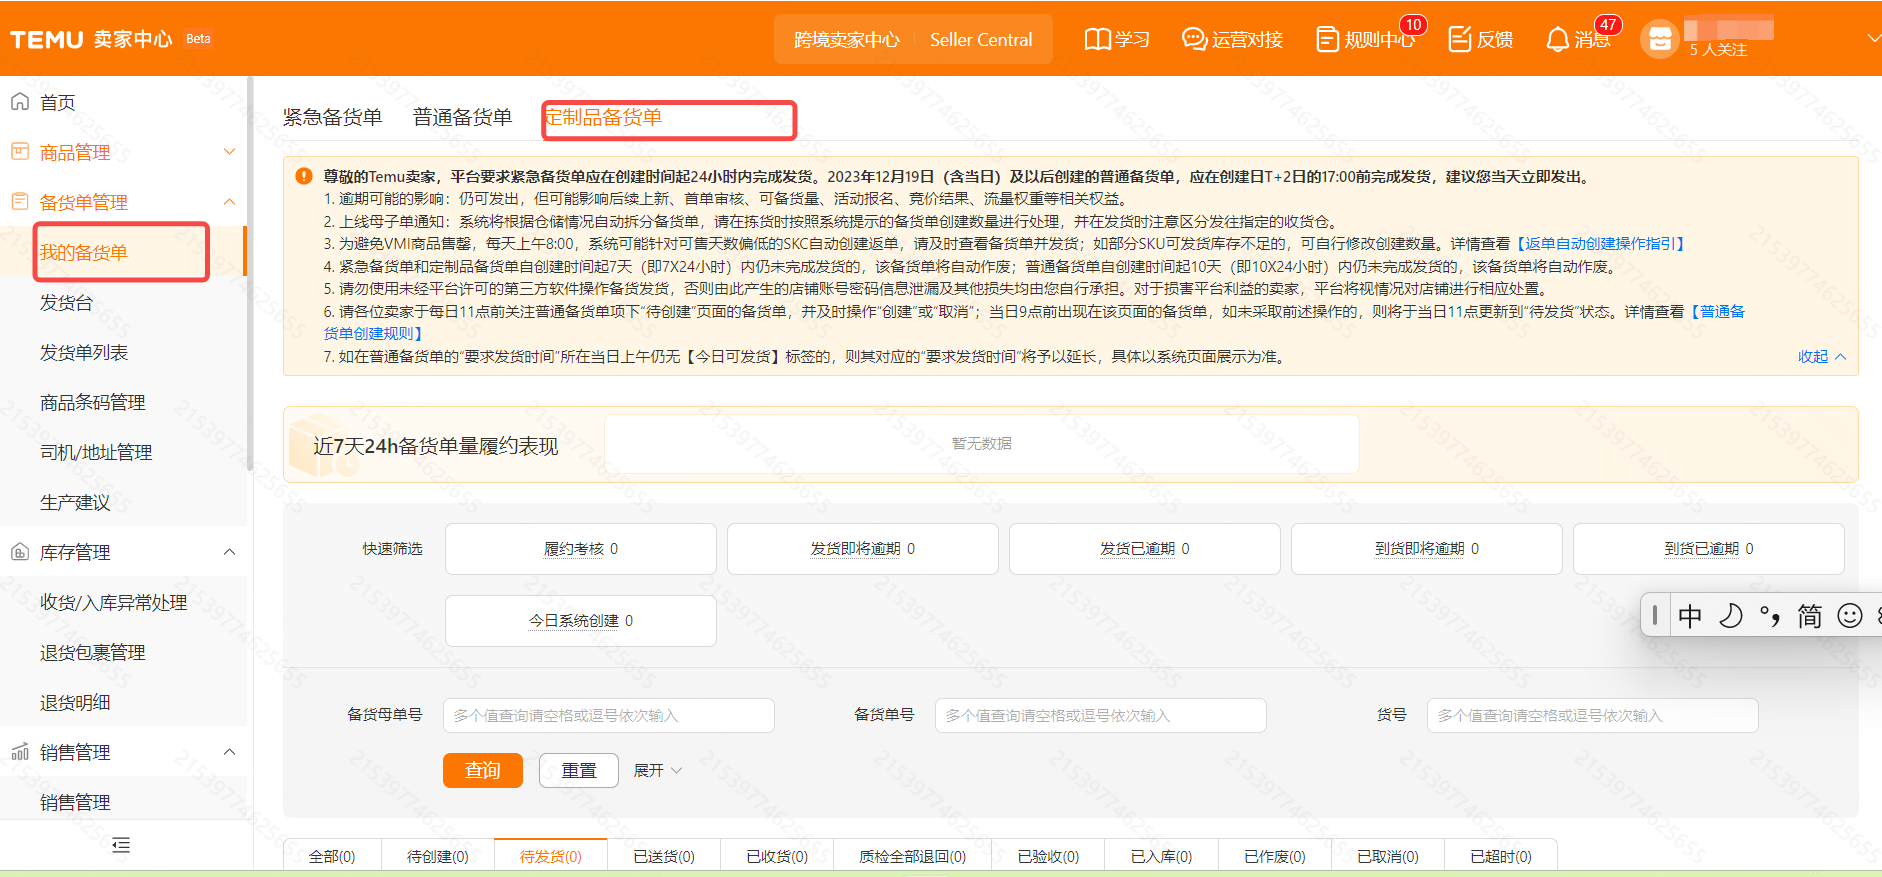Expand 商品管理 chevron
This screenshot has height=877, width=1882.
(229, 152)
